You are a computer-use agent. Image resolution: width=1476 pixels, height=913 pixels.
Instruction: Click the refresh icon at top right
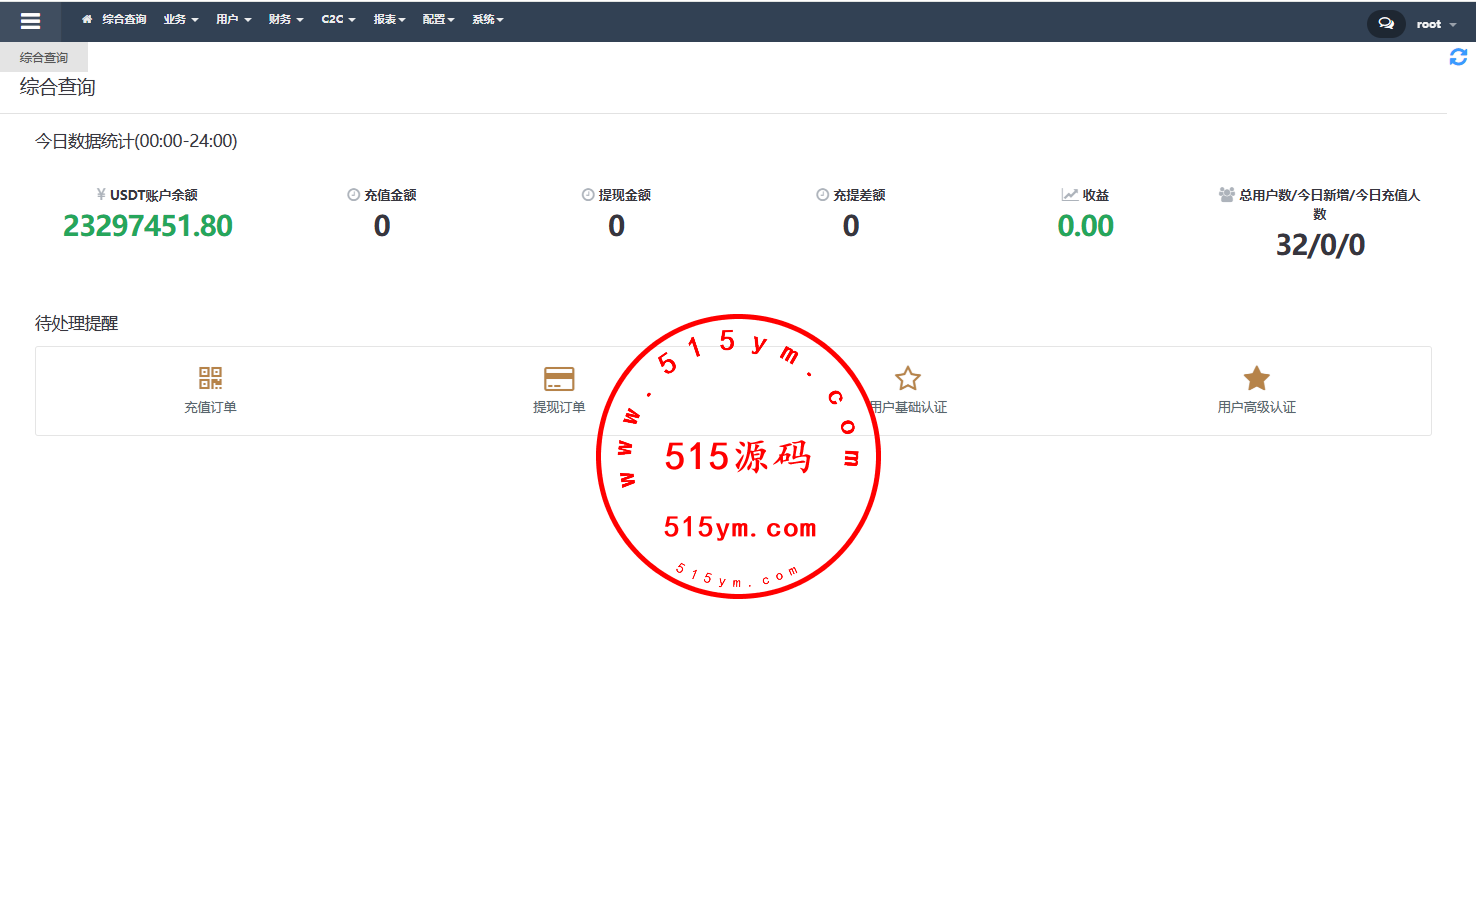click(1458, 58)
